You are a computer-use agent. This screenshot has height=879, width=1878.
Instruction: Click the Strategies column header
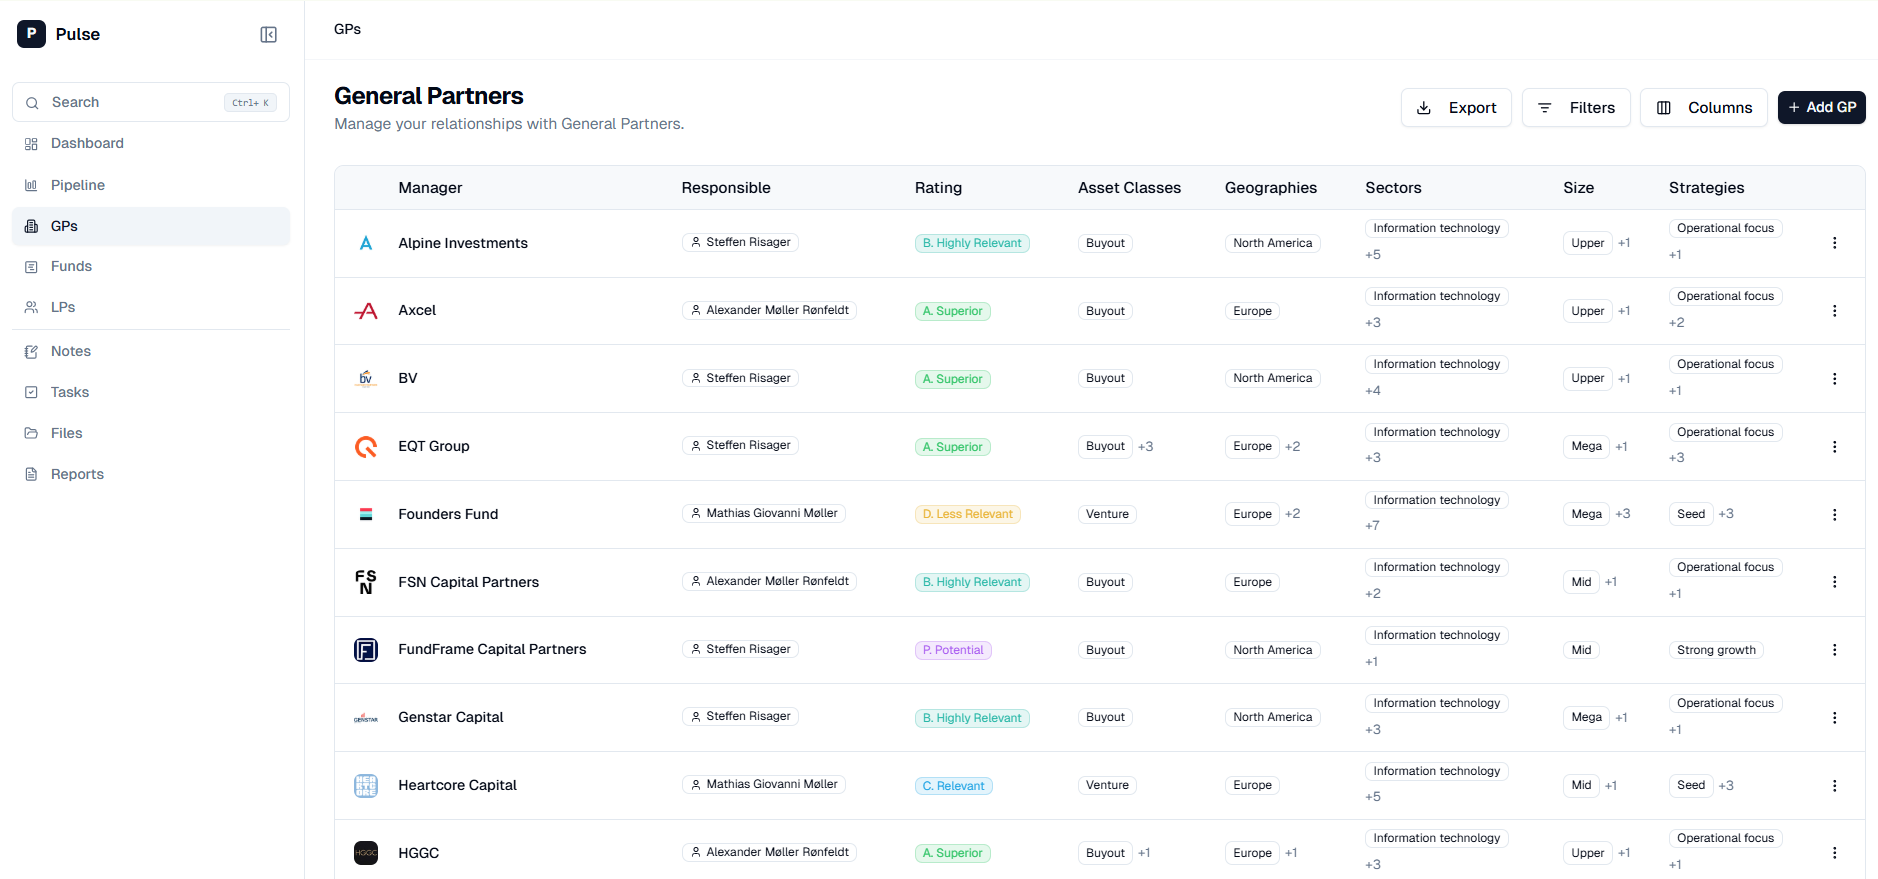pos(1706,188)
